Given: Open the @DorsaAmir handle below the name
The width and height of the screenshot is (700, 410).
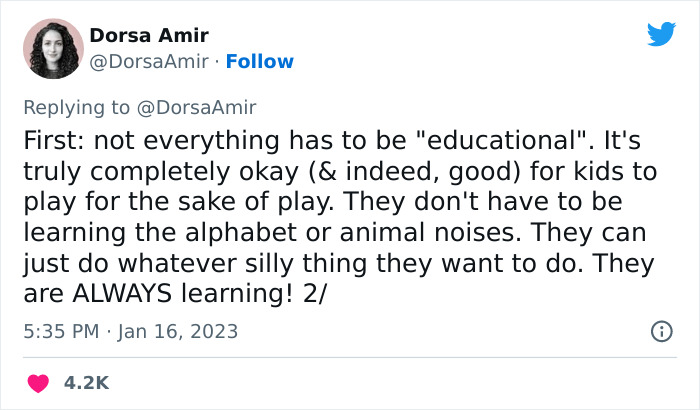Looking at the screenshot, I should click(x=149, y=62).
